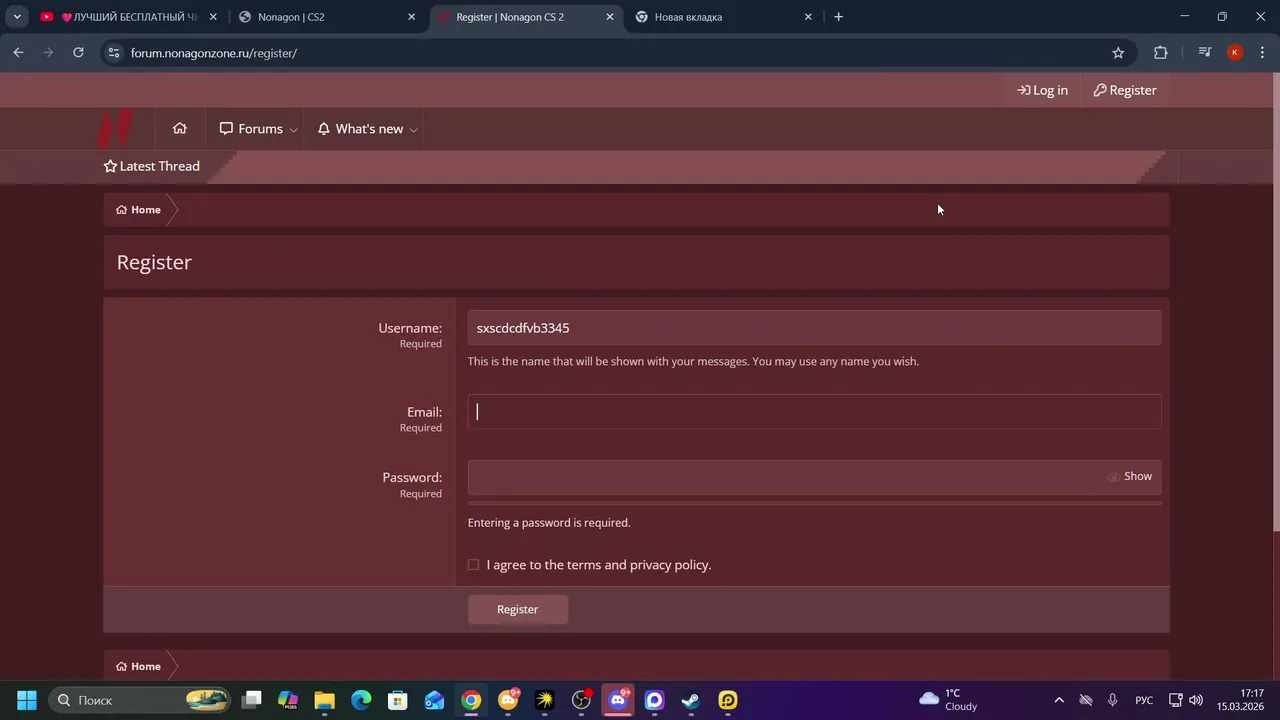Go back to the previous page
1280x720 pixels.
click(18, 53)
